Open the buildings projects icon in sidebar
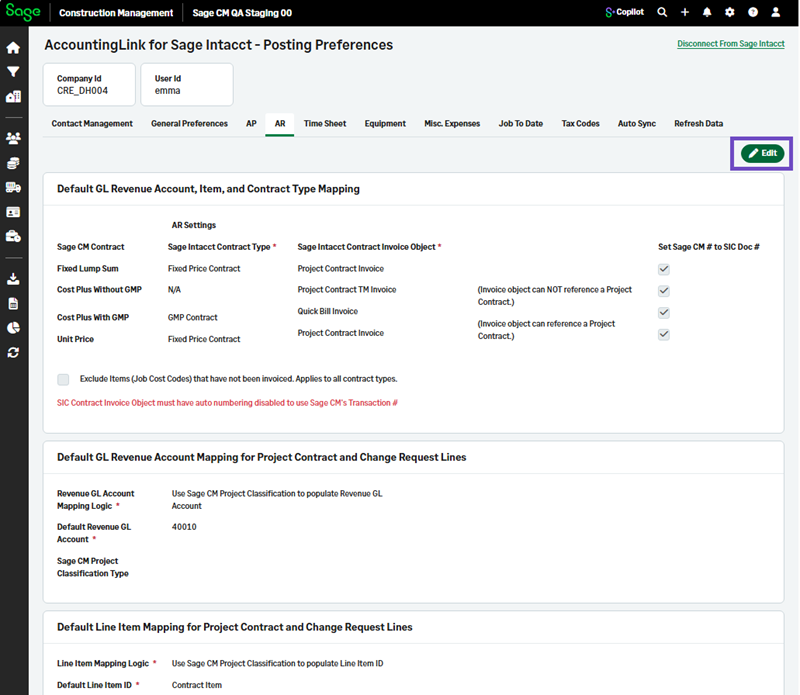This screenshot has width=800, height=695. click(13, 96)
